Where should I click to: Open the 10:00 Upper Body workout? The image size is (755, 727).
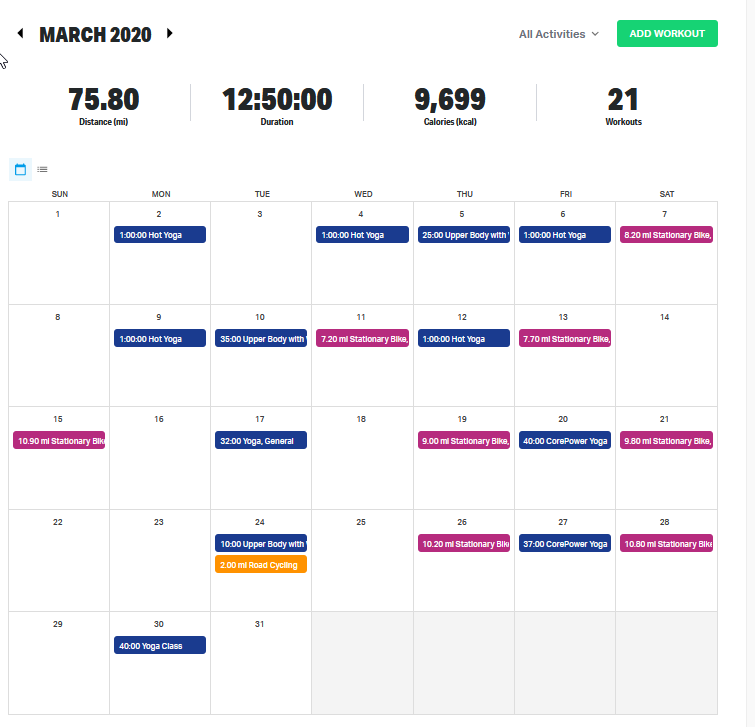[261, 544]
